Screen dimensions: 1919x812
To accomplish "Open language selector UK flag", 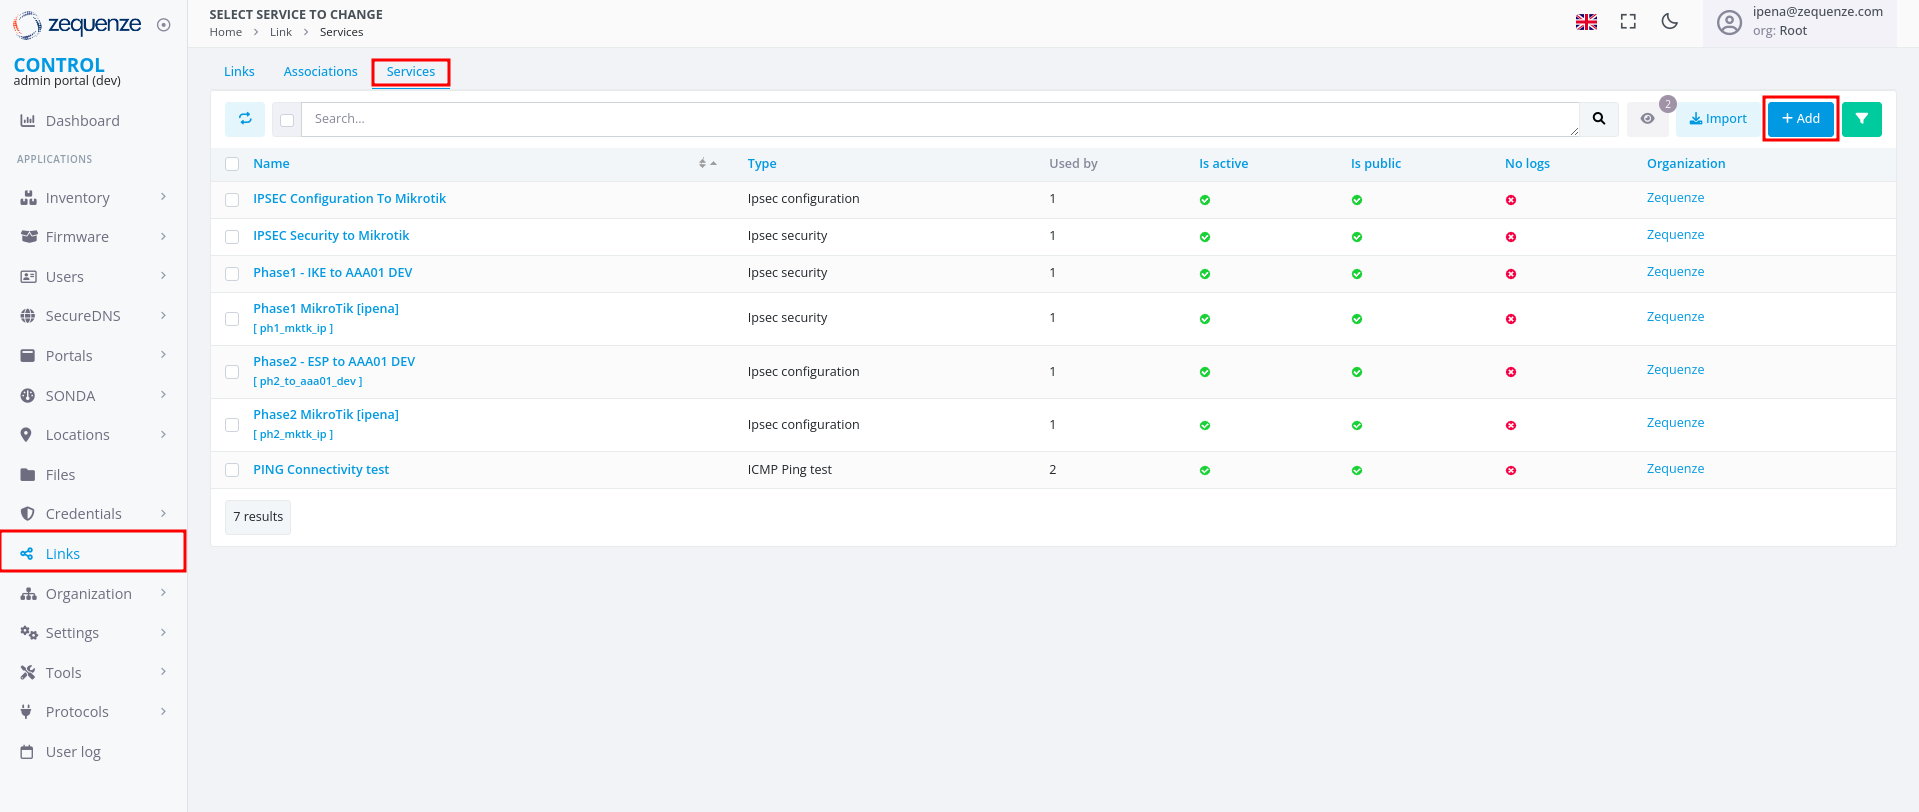I will coord(1586,22).
